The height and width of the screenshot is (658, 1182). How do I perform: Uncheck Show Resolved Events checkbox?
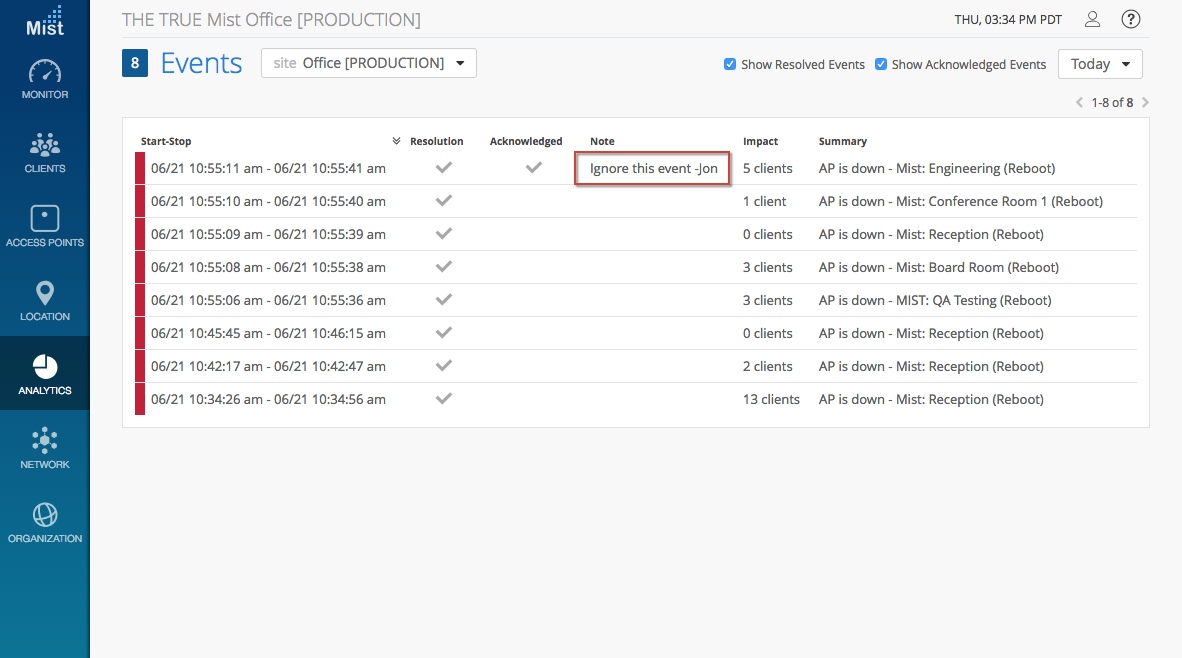[x=730, y=64]
